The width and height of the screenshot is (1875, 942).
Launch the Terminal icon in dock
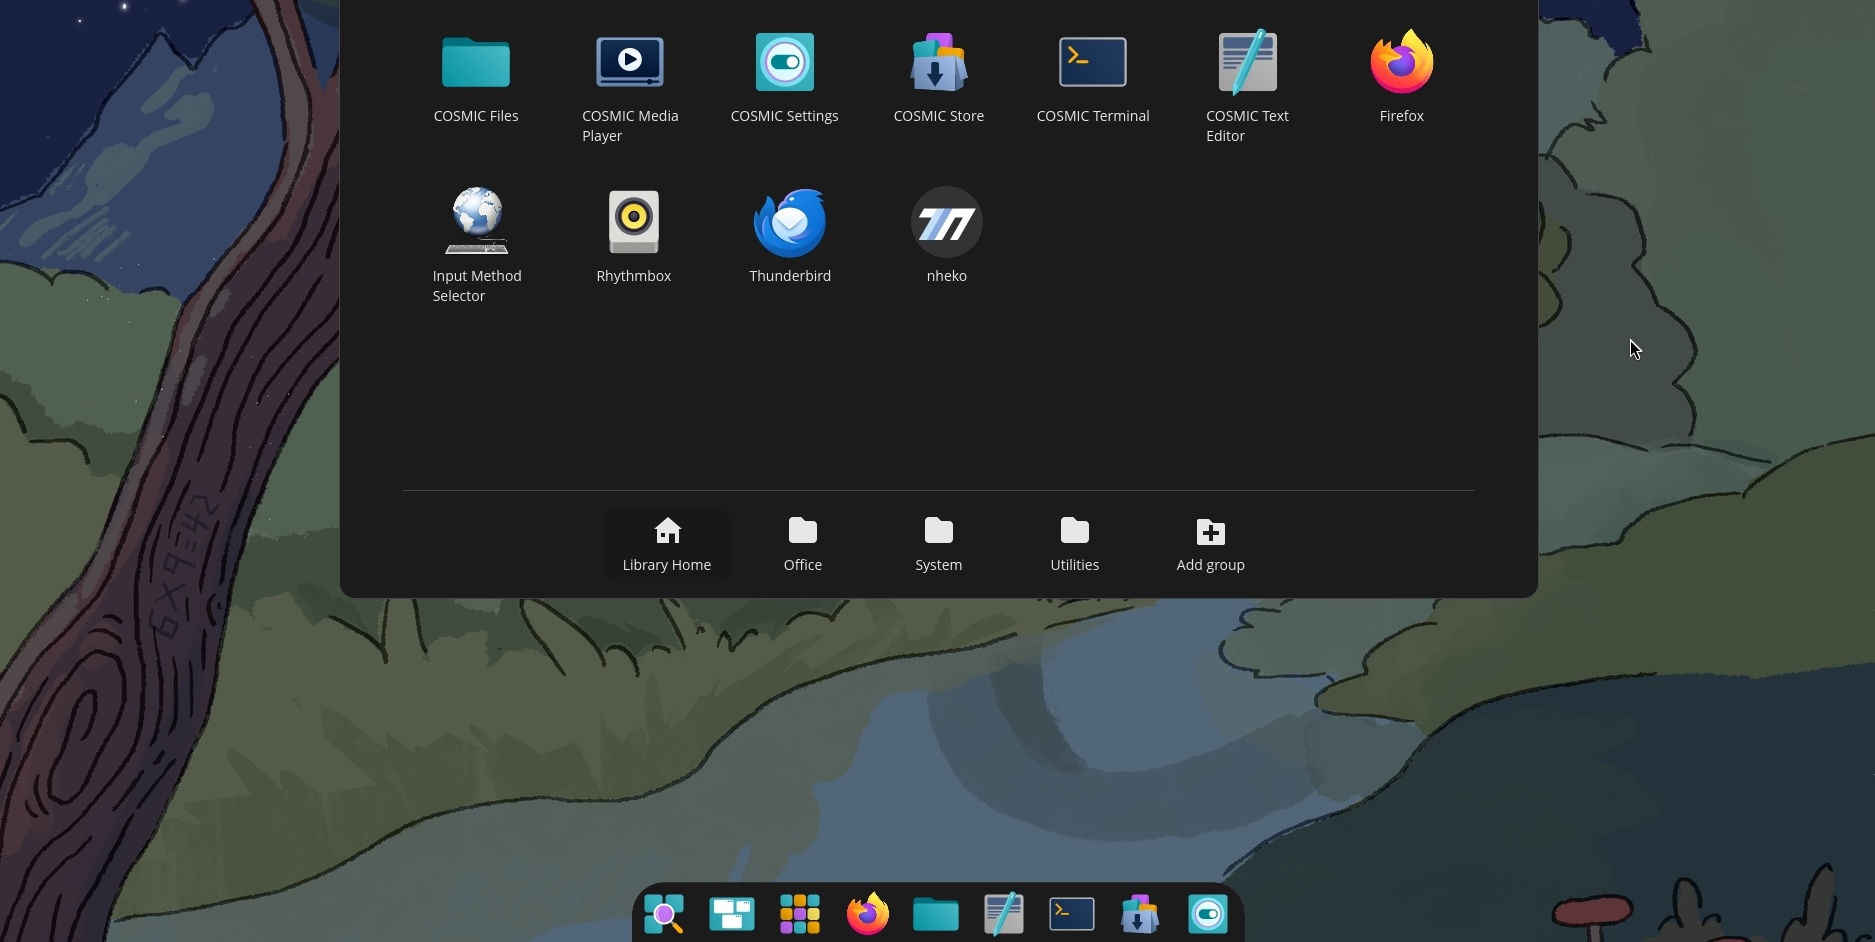(1072, 914)
